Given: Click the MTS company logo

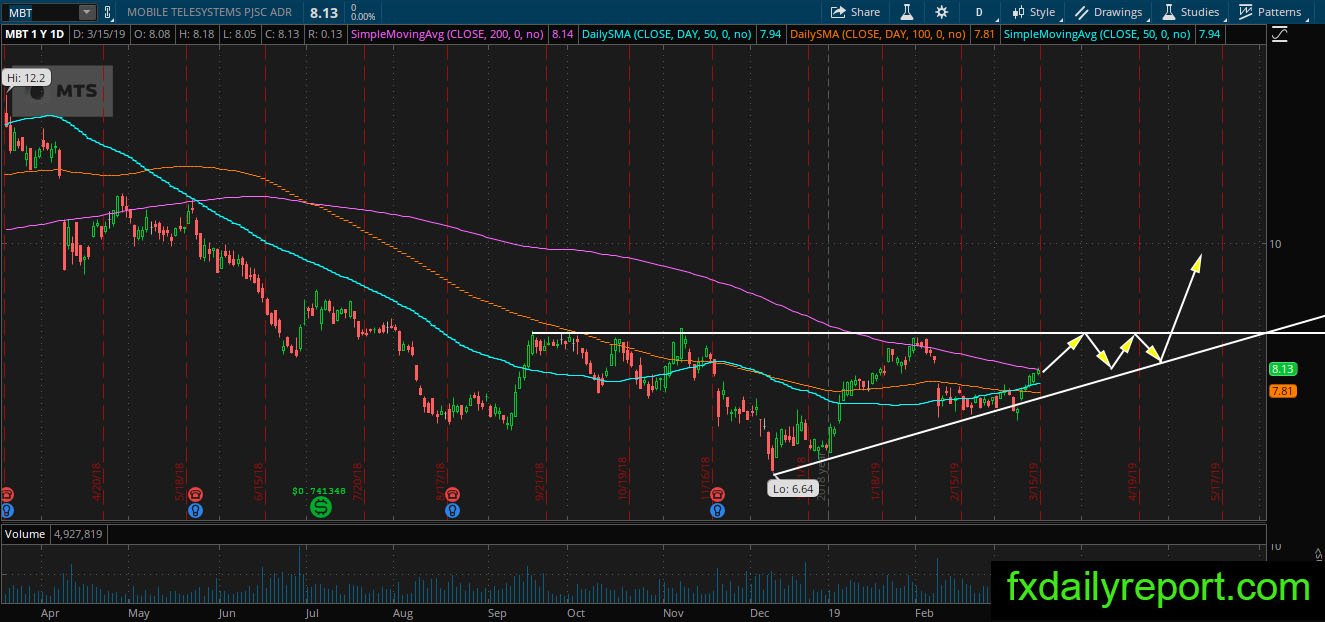Looking at the screenshot, I should click(62, 91).
